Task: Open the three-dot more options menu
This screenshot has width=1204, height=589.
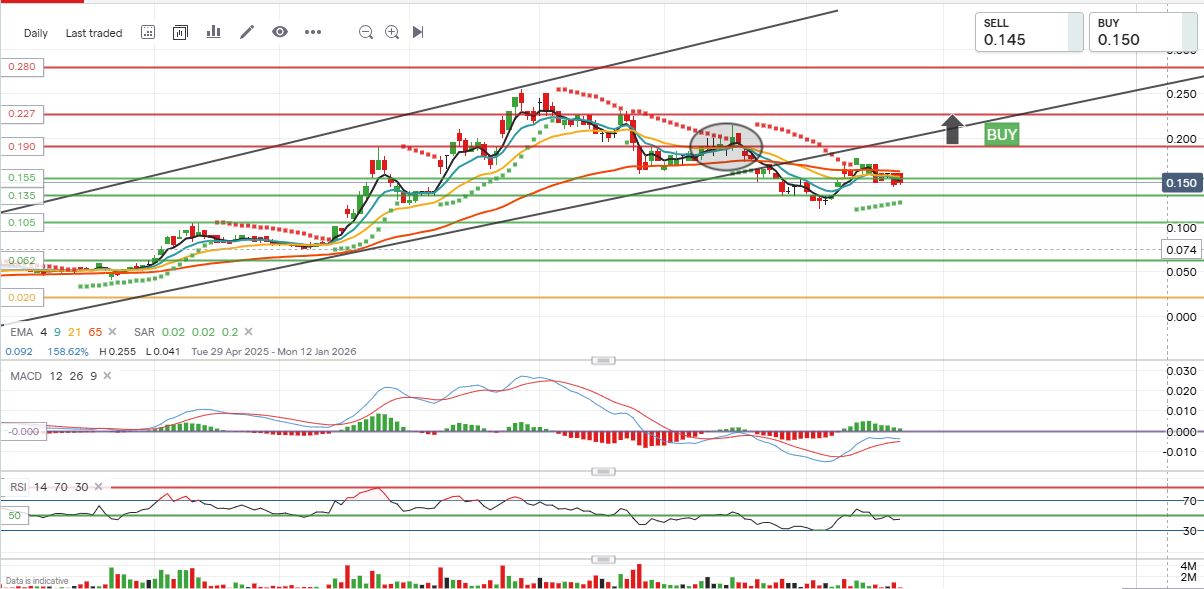Action: [x=313, y=32]
